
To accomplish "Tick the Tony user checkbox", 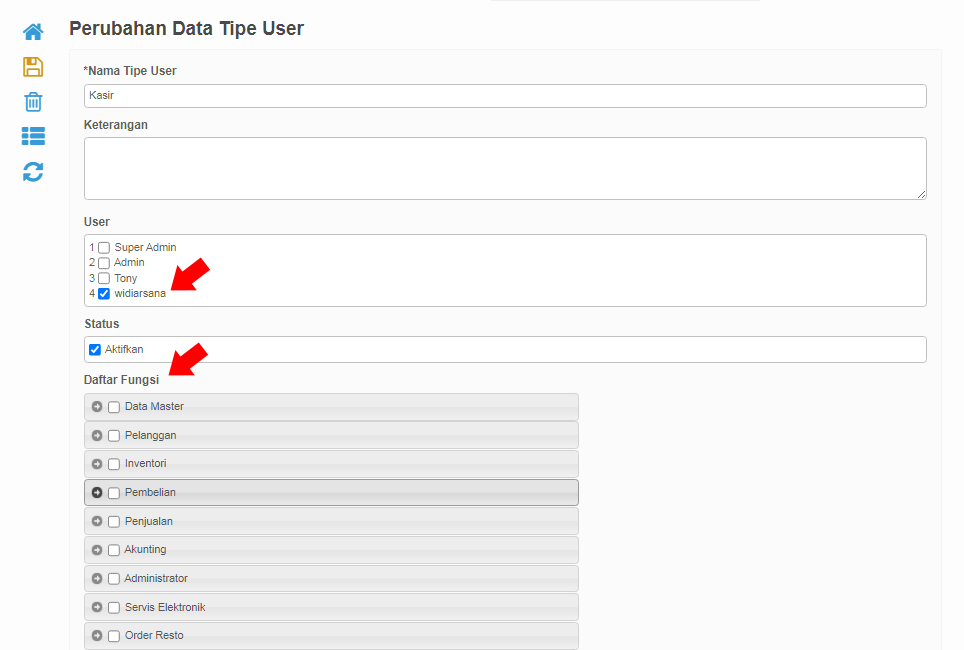I will [104, 279].
